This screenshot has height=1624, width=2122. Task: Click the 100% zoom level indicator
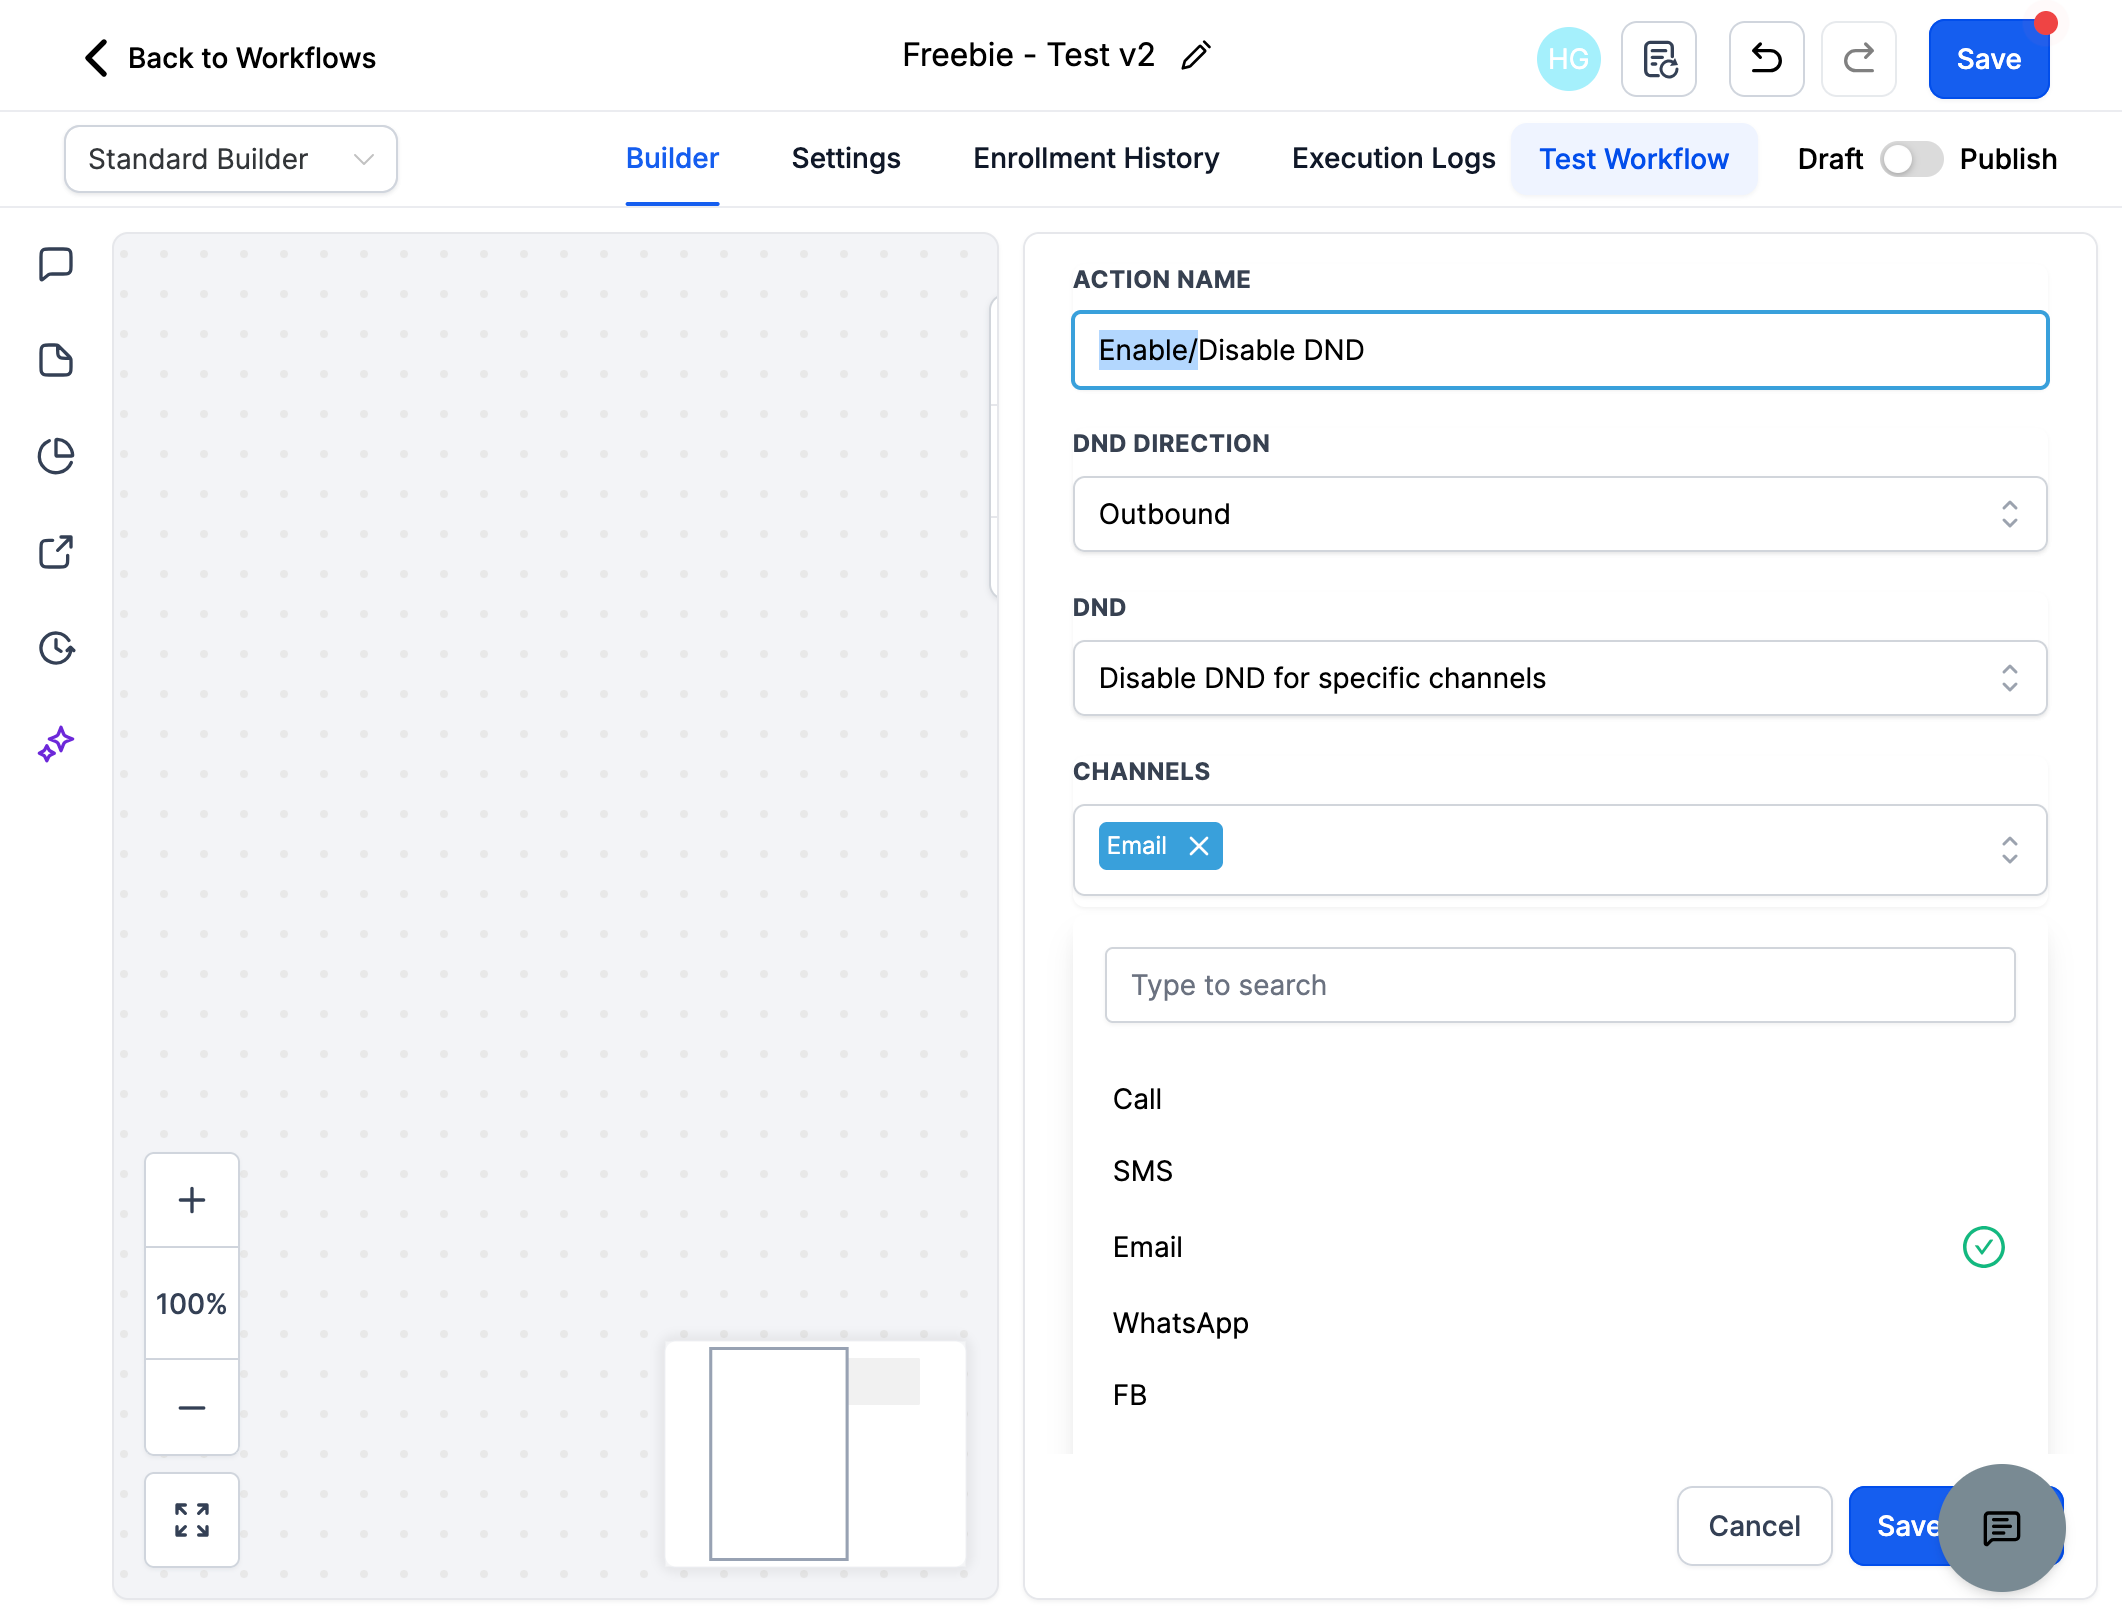(x=192, y=1304)
